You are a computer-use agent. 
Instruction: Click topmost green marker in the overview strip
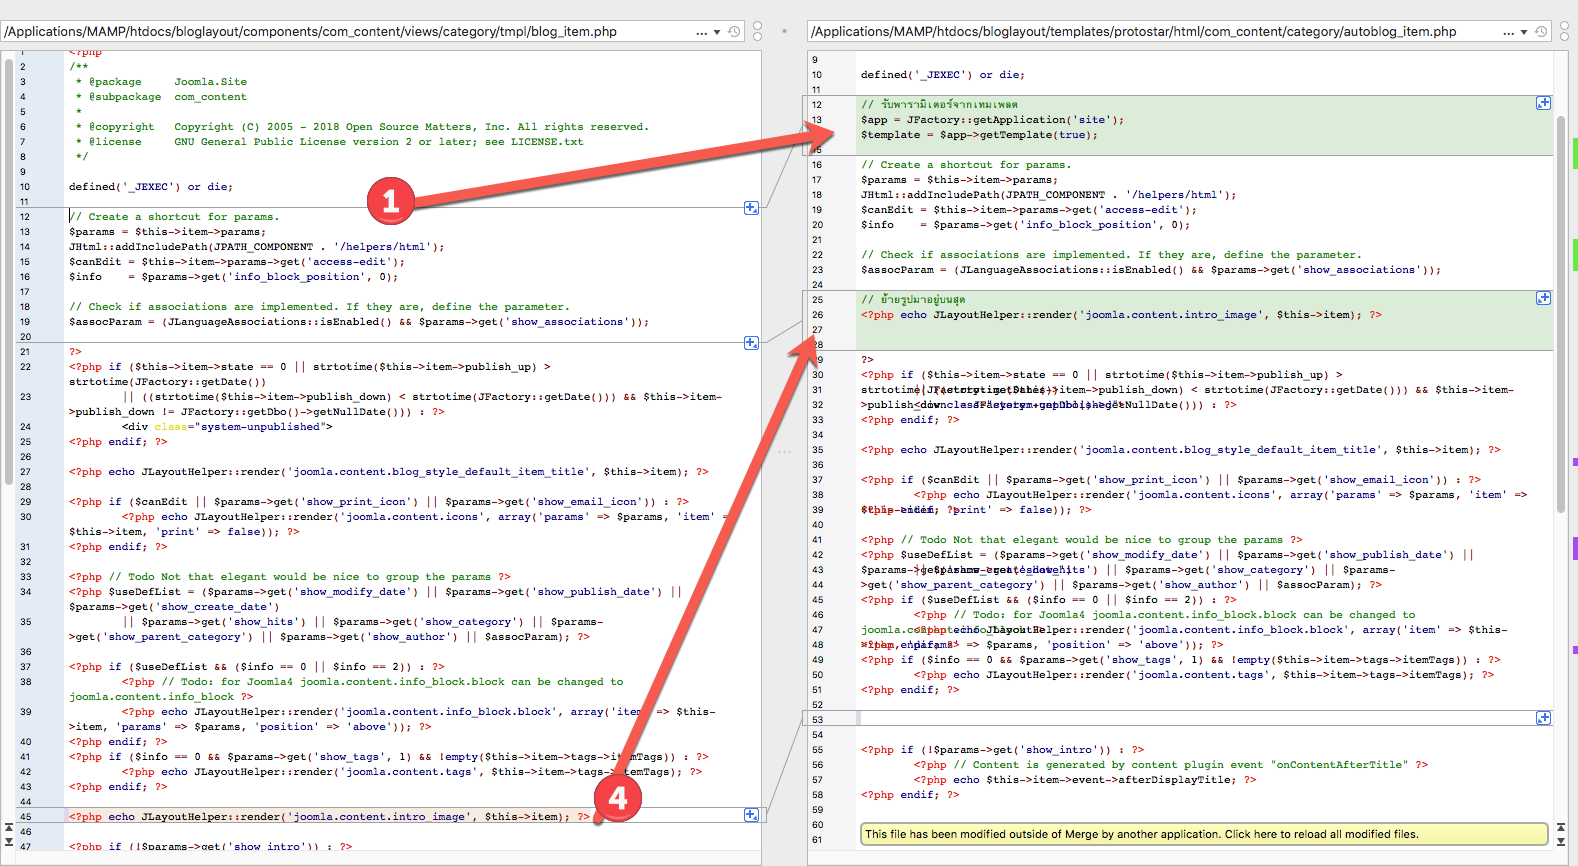tap(1575, 153)
